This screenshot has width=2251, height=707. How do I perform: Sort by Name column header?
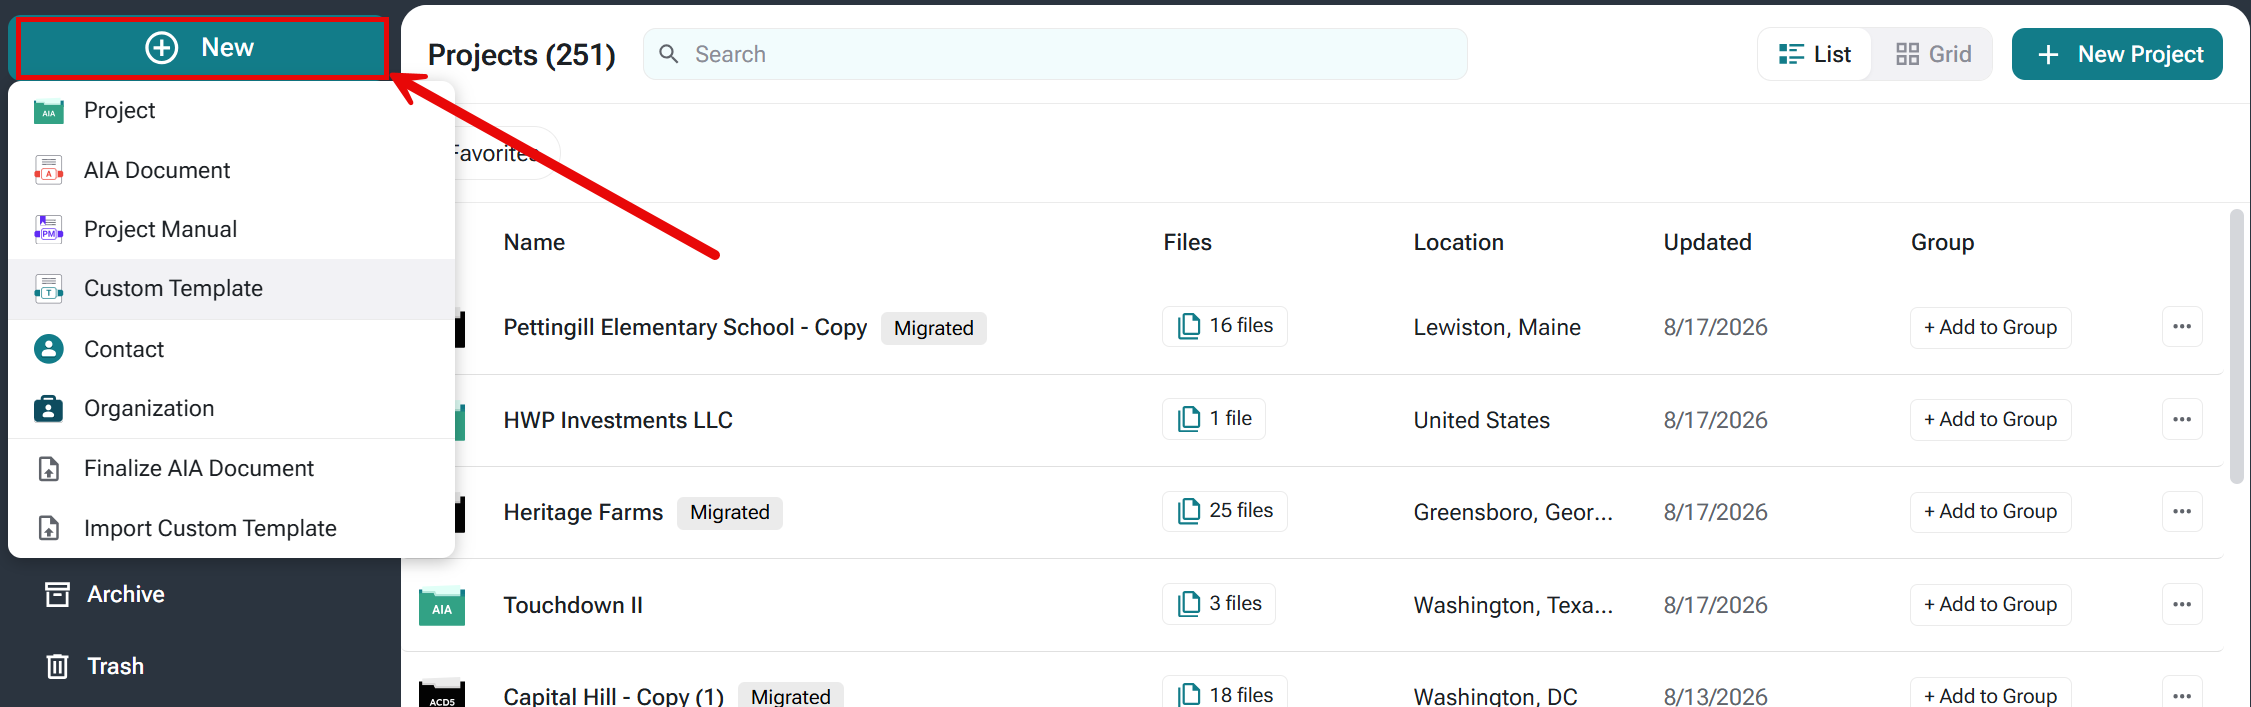pos(534,242)
